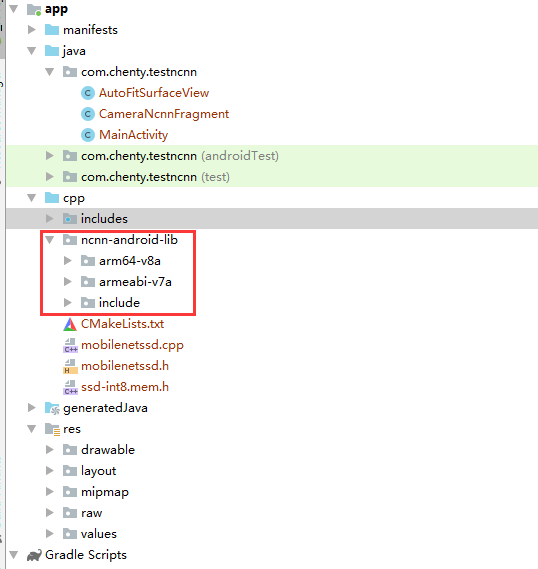Image resolution: width=538 pixels, height=569 pixels.
Task: Expand the androidTest package node
Action: pyautogui.click(x=50, y=156)
